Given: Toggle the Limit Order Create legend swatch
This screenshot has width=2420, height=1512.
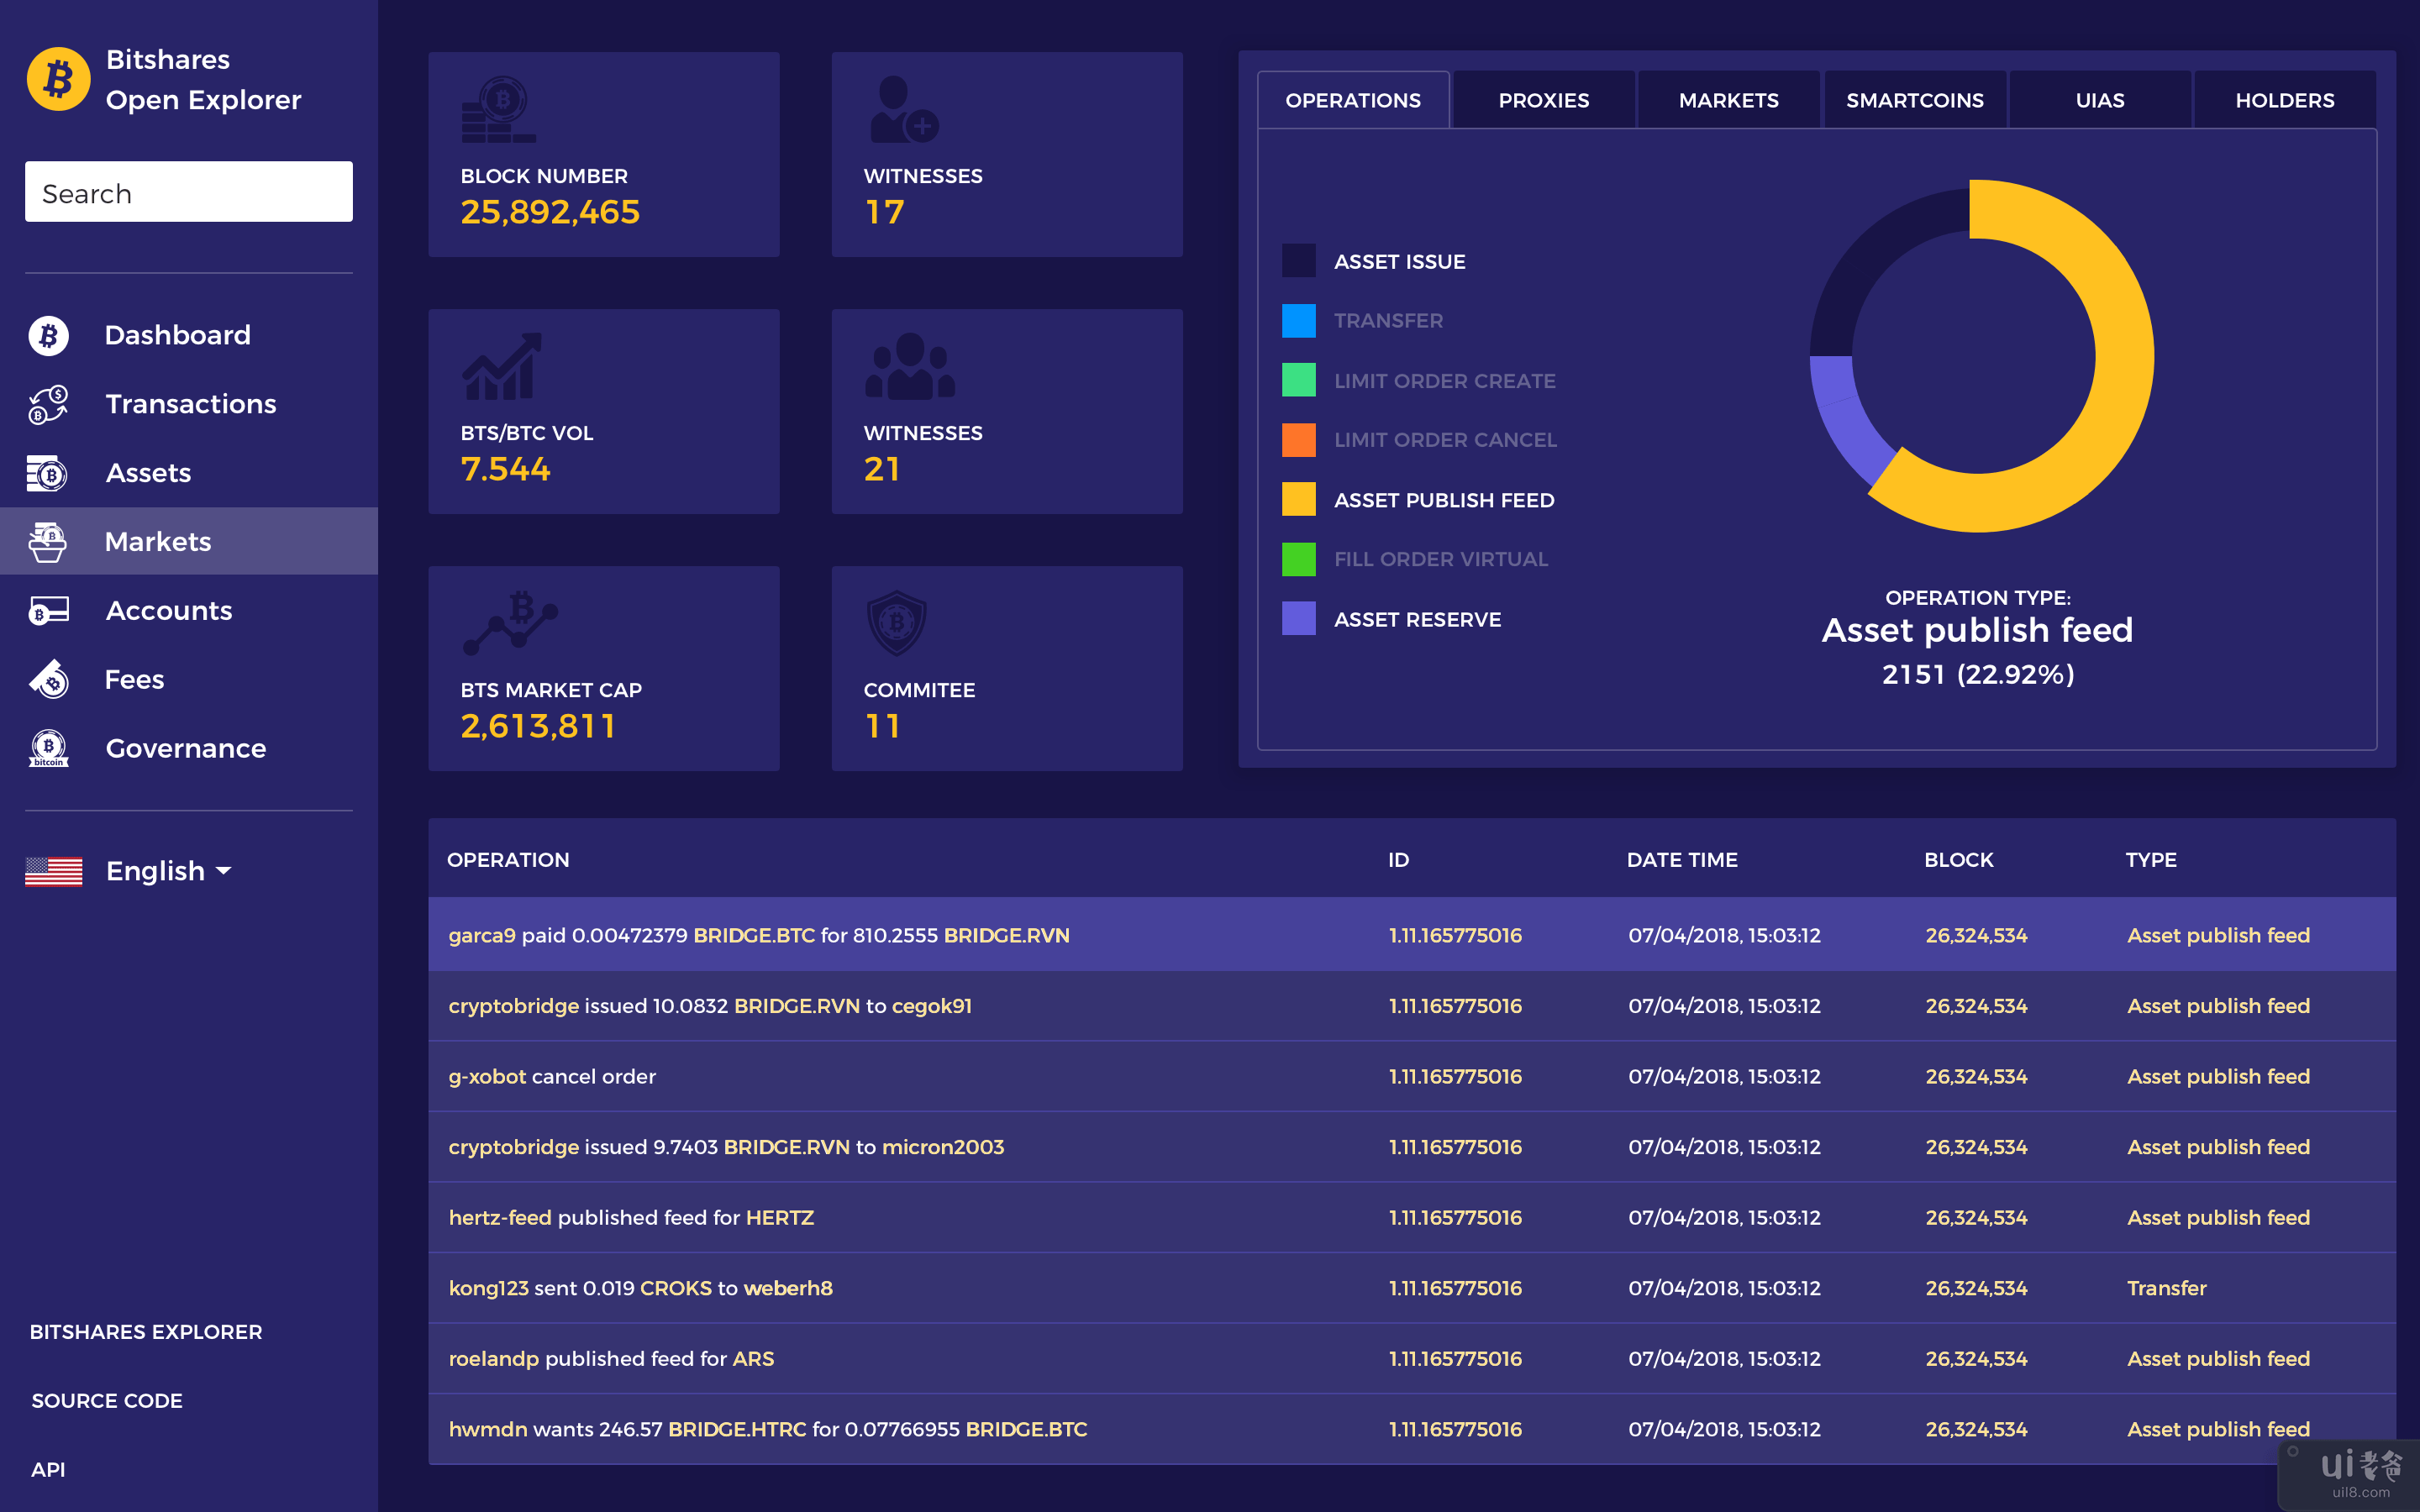Looking at the screenshot, I should click(1299, 380).
